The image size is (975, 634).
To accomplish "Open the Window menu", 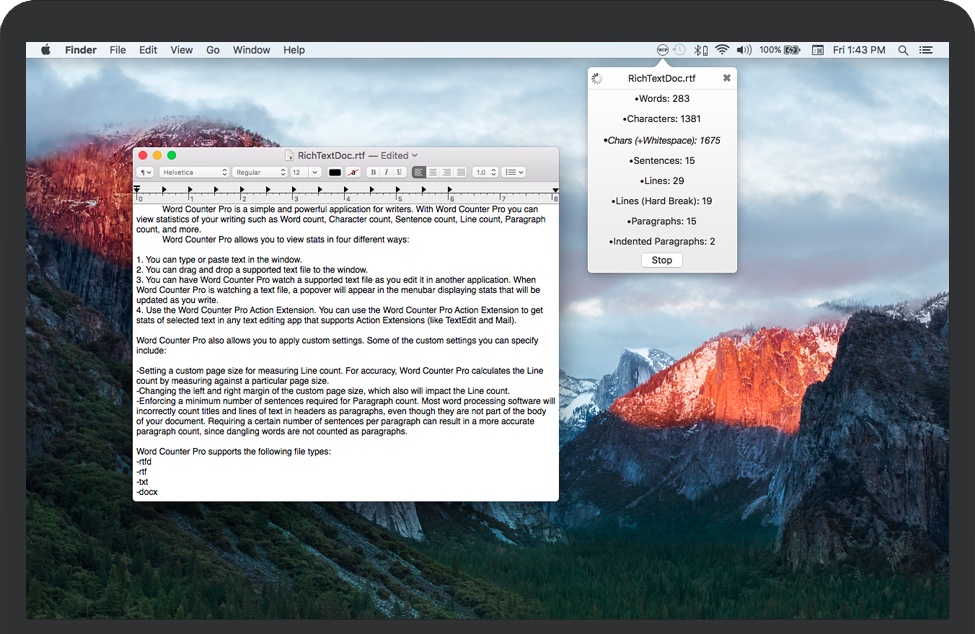I will coord(251,50).
